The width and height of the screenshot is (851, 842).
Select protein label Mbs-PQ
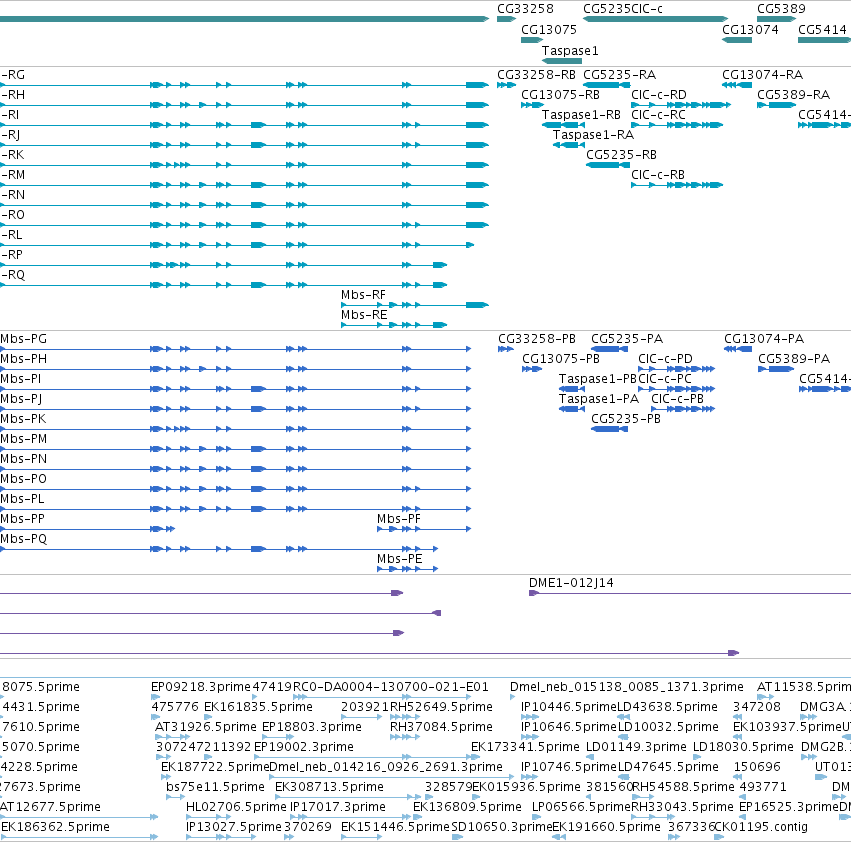(23, 539)
